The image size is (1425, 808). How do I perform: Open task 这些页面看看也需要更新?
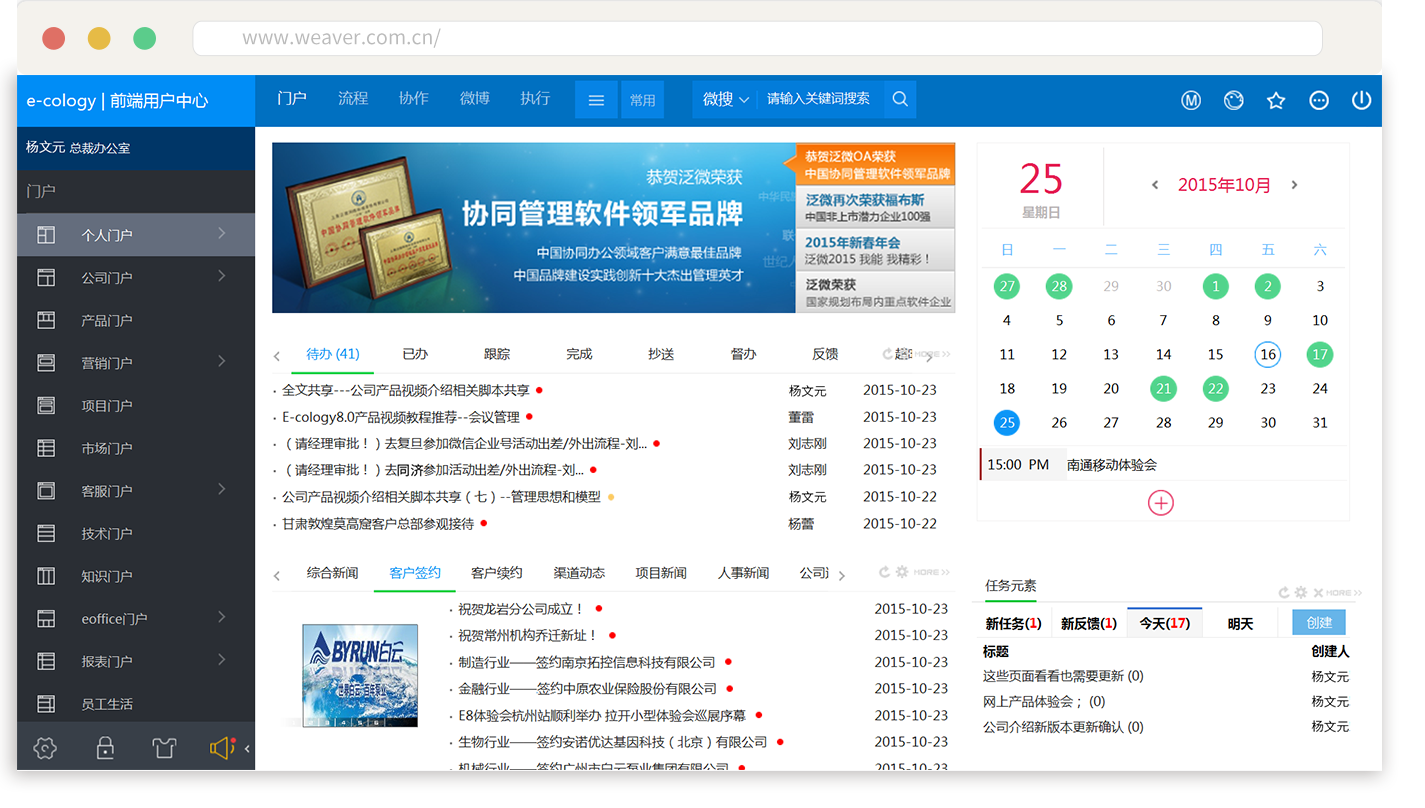pyautogui.click(x=1063, y=676)
